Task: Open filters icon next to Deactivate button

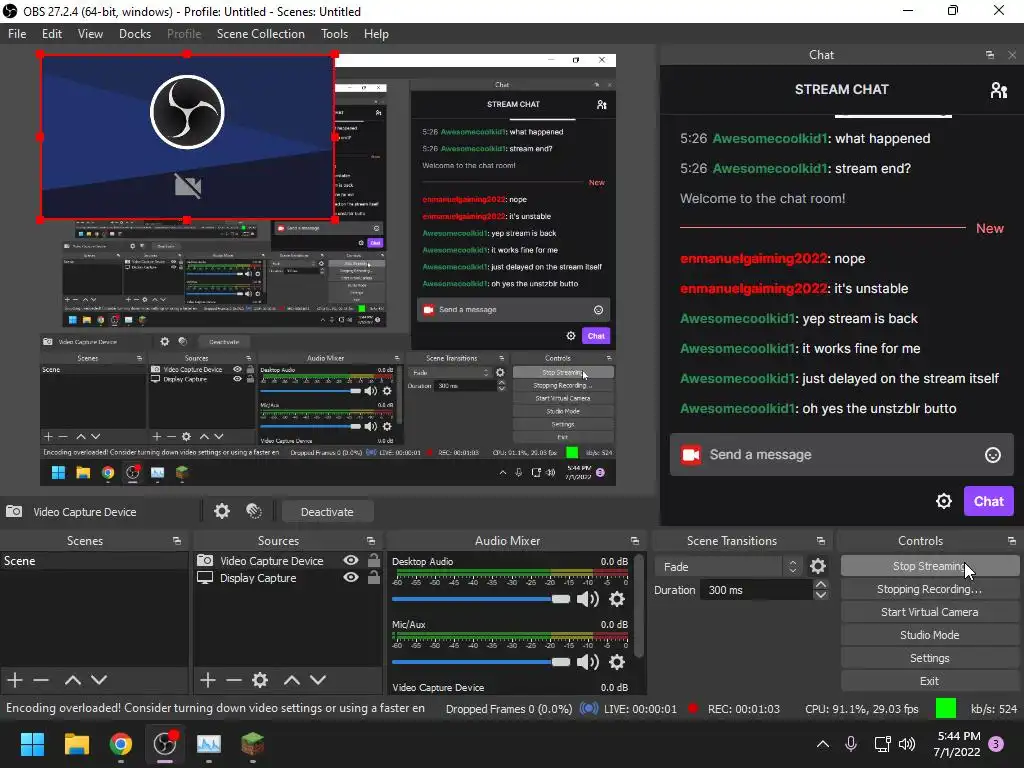Action: (x=254, y=511)
